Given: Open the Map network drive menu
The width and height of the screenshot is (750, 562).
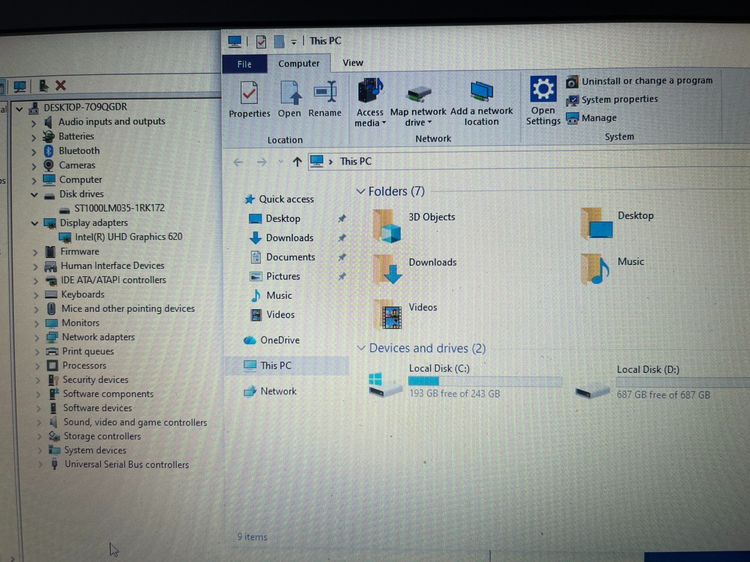Looking at the screenshot, I should (418, 106).
